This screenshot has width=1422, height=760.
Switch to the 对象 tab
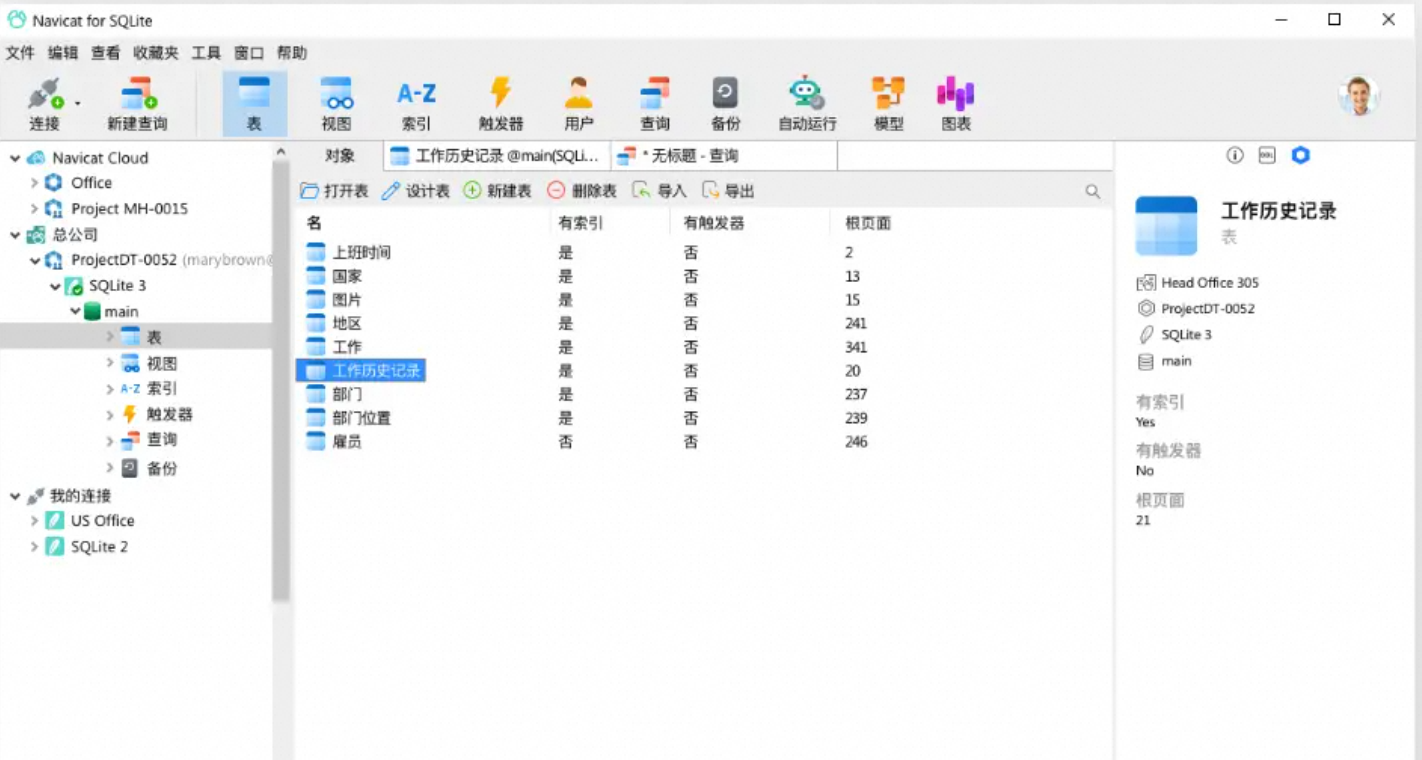coord(340,156)
